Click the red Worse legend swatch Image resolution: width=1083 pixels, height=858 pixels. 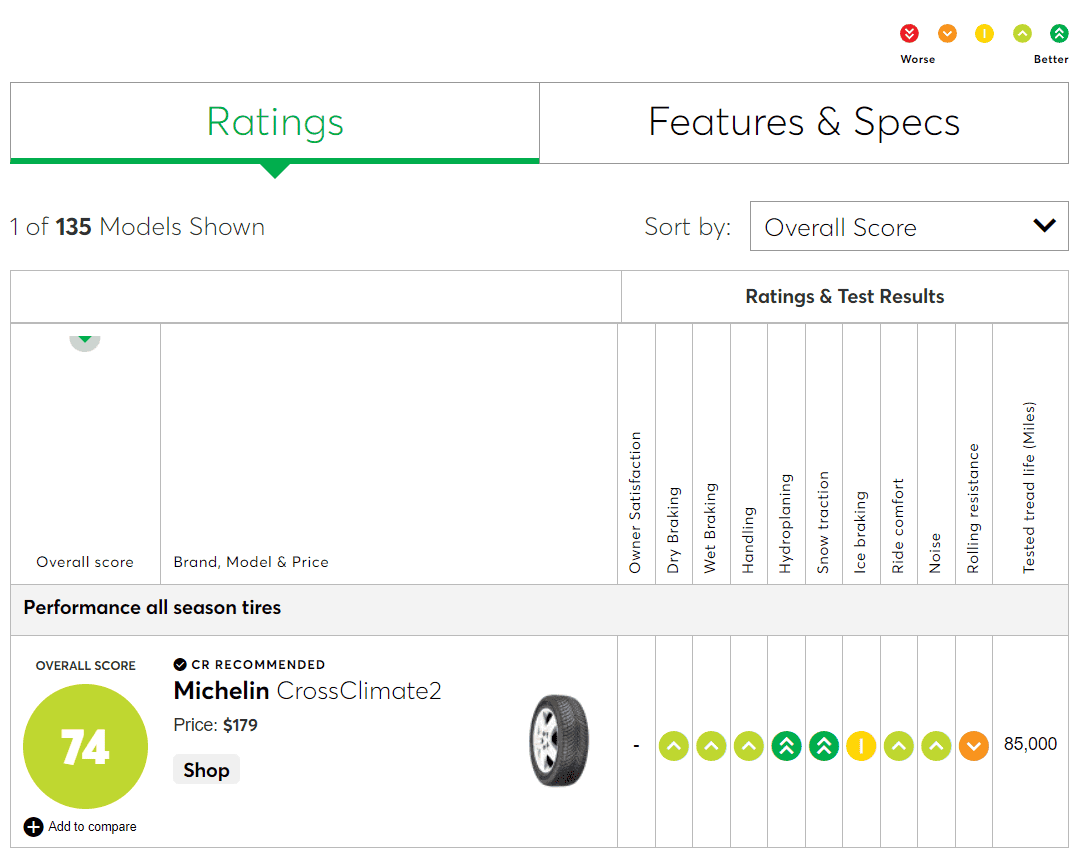coord(909,34)
